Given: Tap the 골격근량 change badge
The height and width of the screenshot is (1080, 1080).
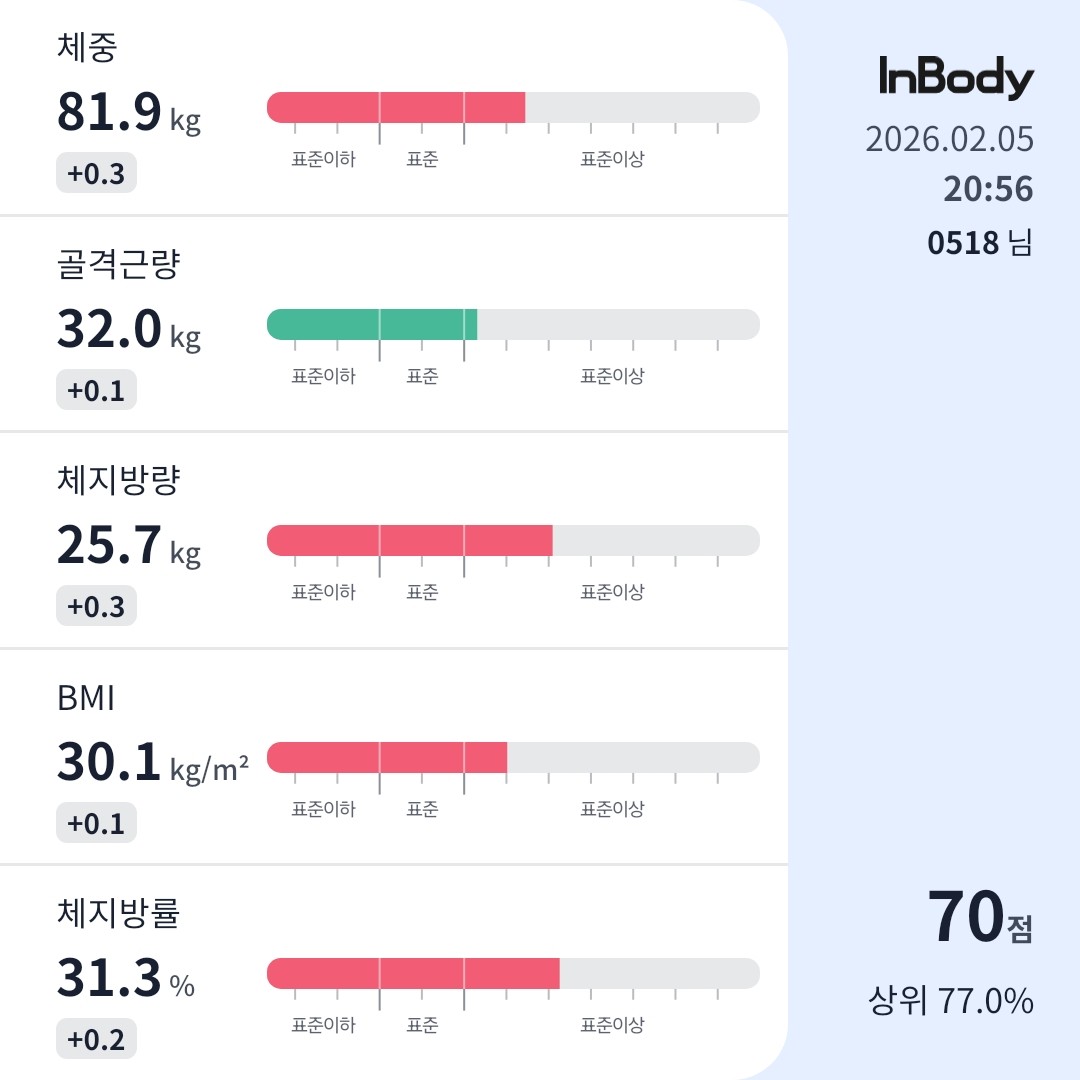Looking at the screenshot, I should coord(96,390).
